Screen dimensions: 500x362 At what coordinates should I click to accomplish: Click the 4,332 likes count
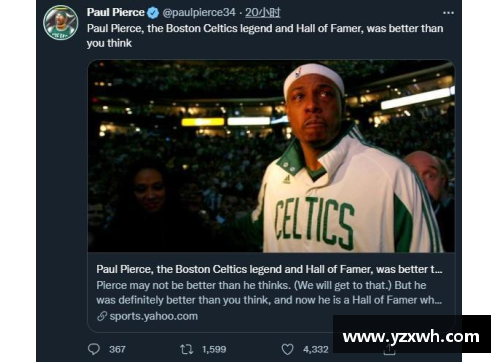point(316,349)
